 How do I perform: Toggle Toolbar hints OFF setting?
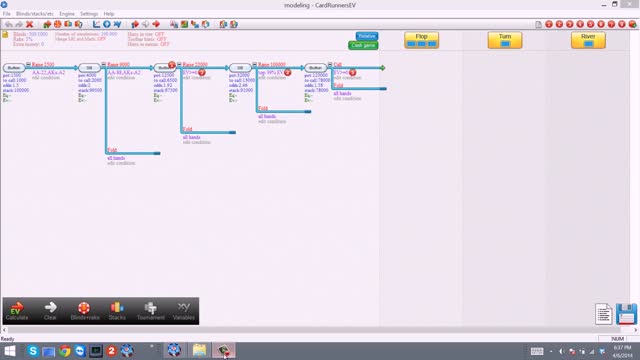147,39
